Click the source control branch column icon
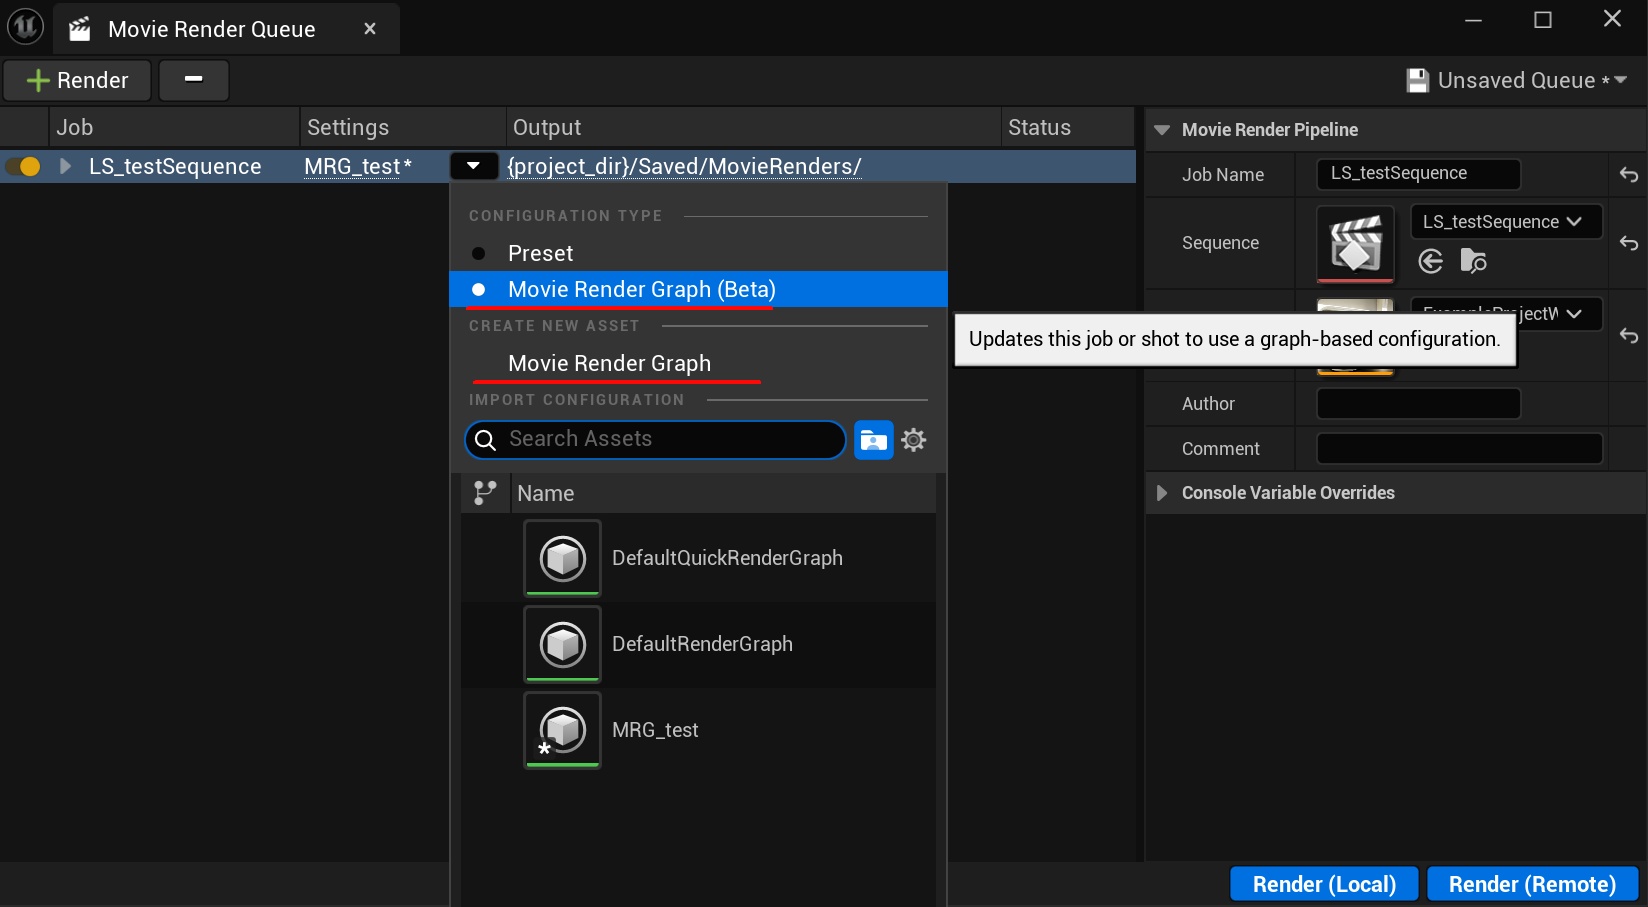This screenshot has height=907, width=1648. pyautogui.click(x=485, y=493)
